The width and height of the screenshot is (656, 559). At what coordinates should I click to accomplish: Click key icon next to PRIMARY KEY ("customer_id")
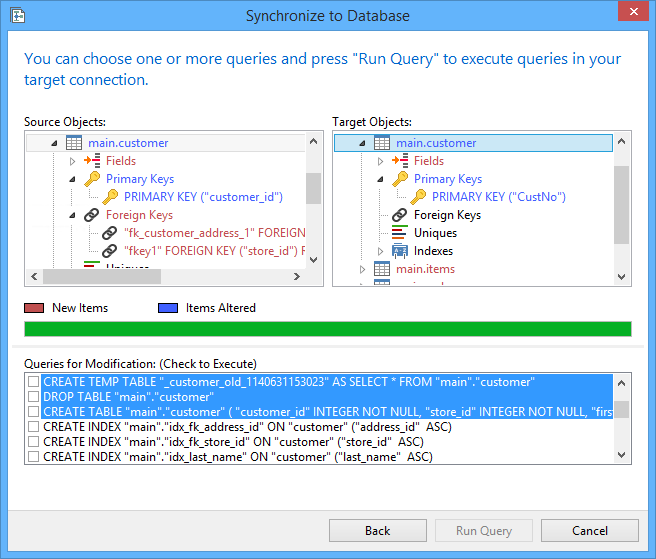point(110,197)
